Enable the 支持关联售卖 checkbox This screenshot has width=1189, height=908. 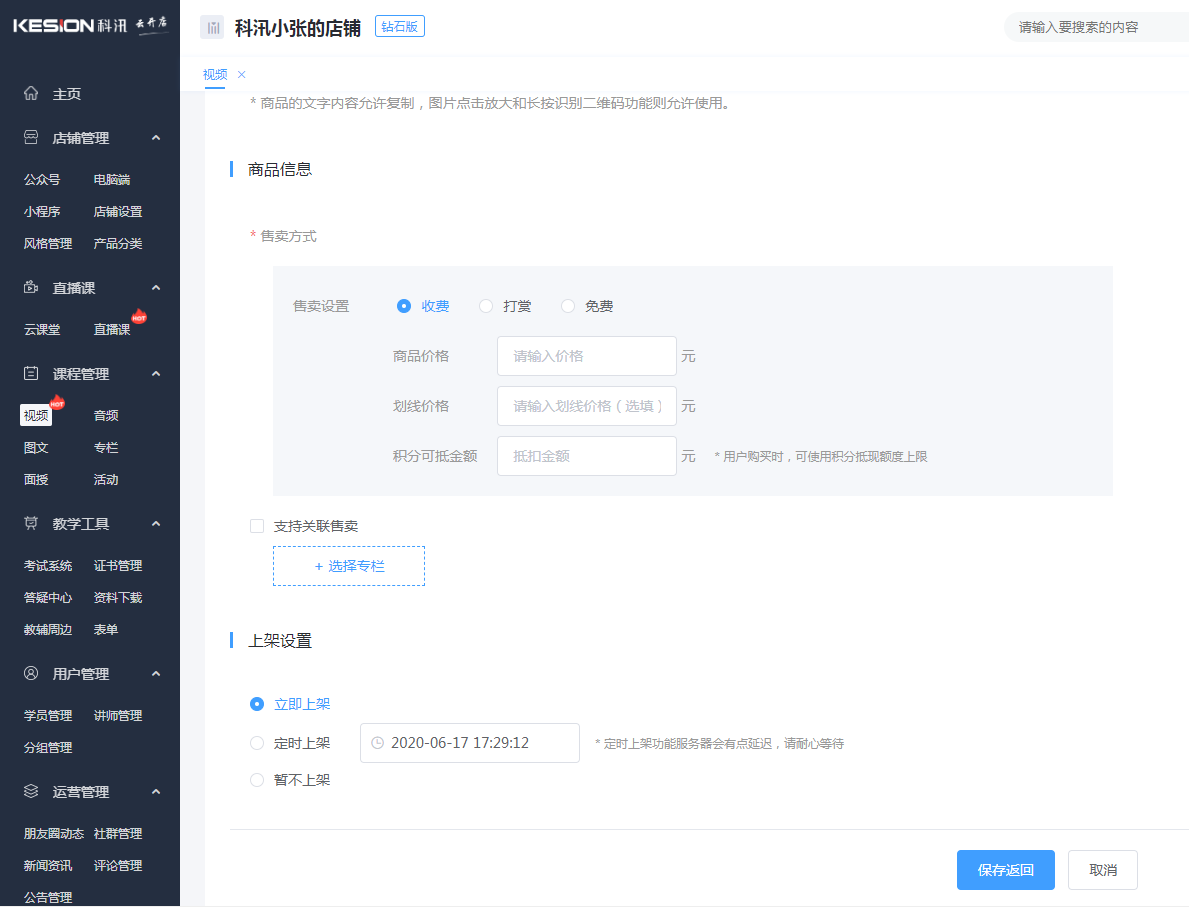[257, 525]
